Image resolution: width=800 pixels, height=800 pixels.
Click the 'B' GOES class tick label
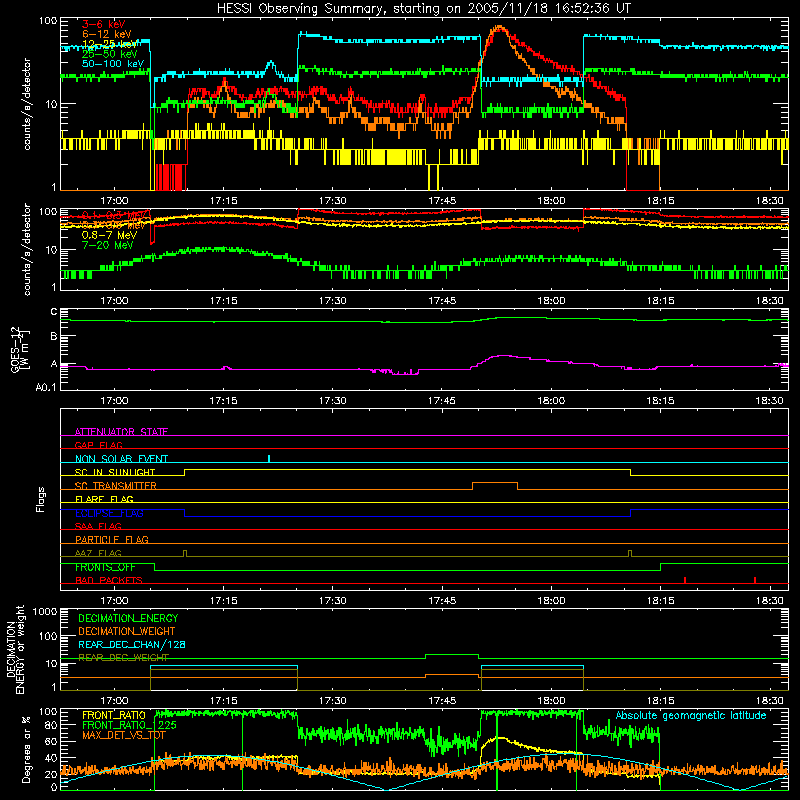[x=54, y=337]
